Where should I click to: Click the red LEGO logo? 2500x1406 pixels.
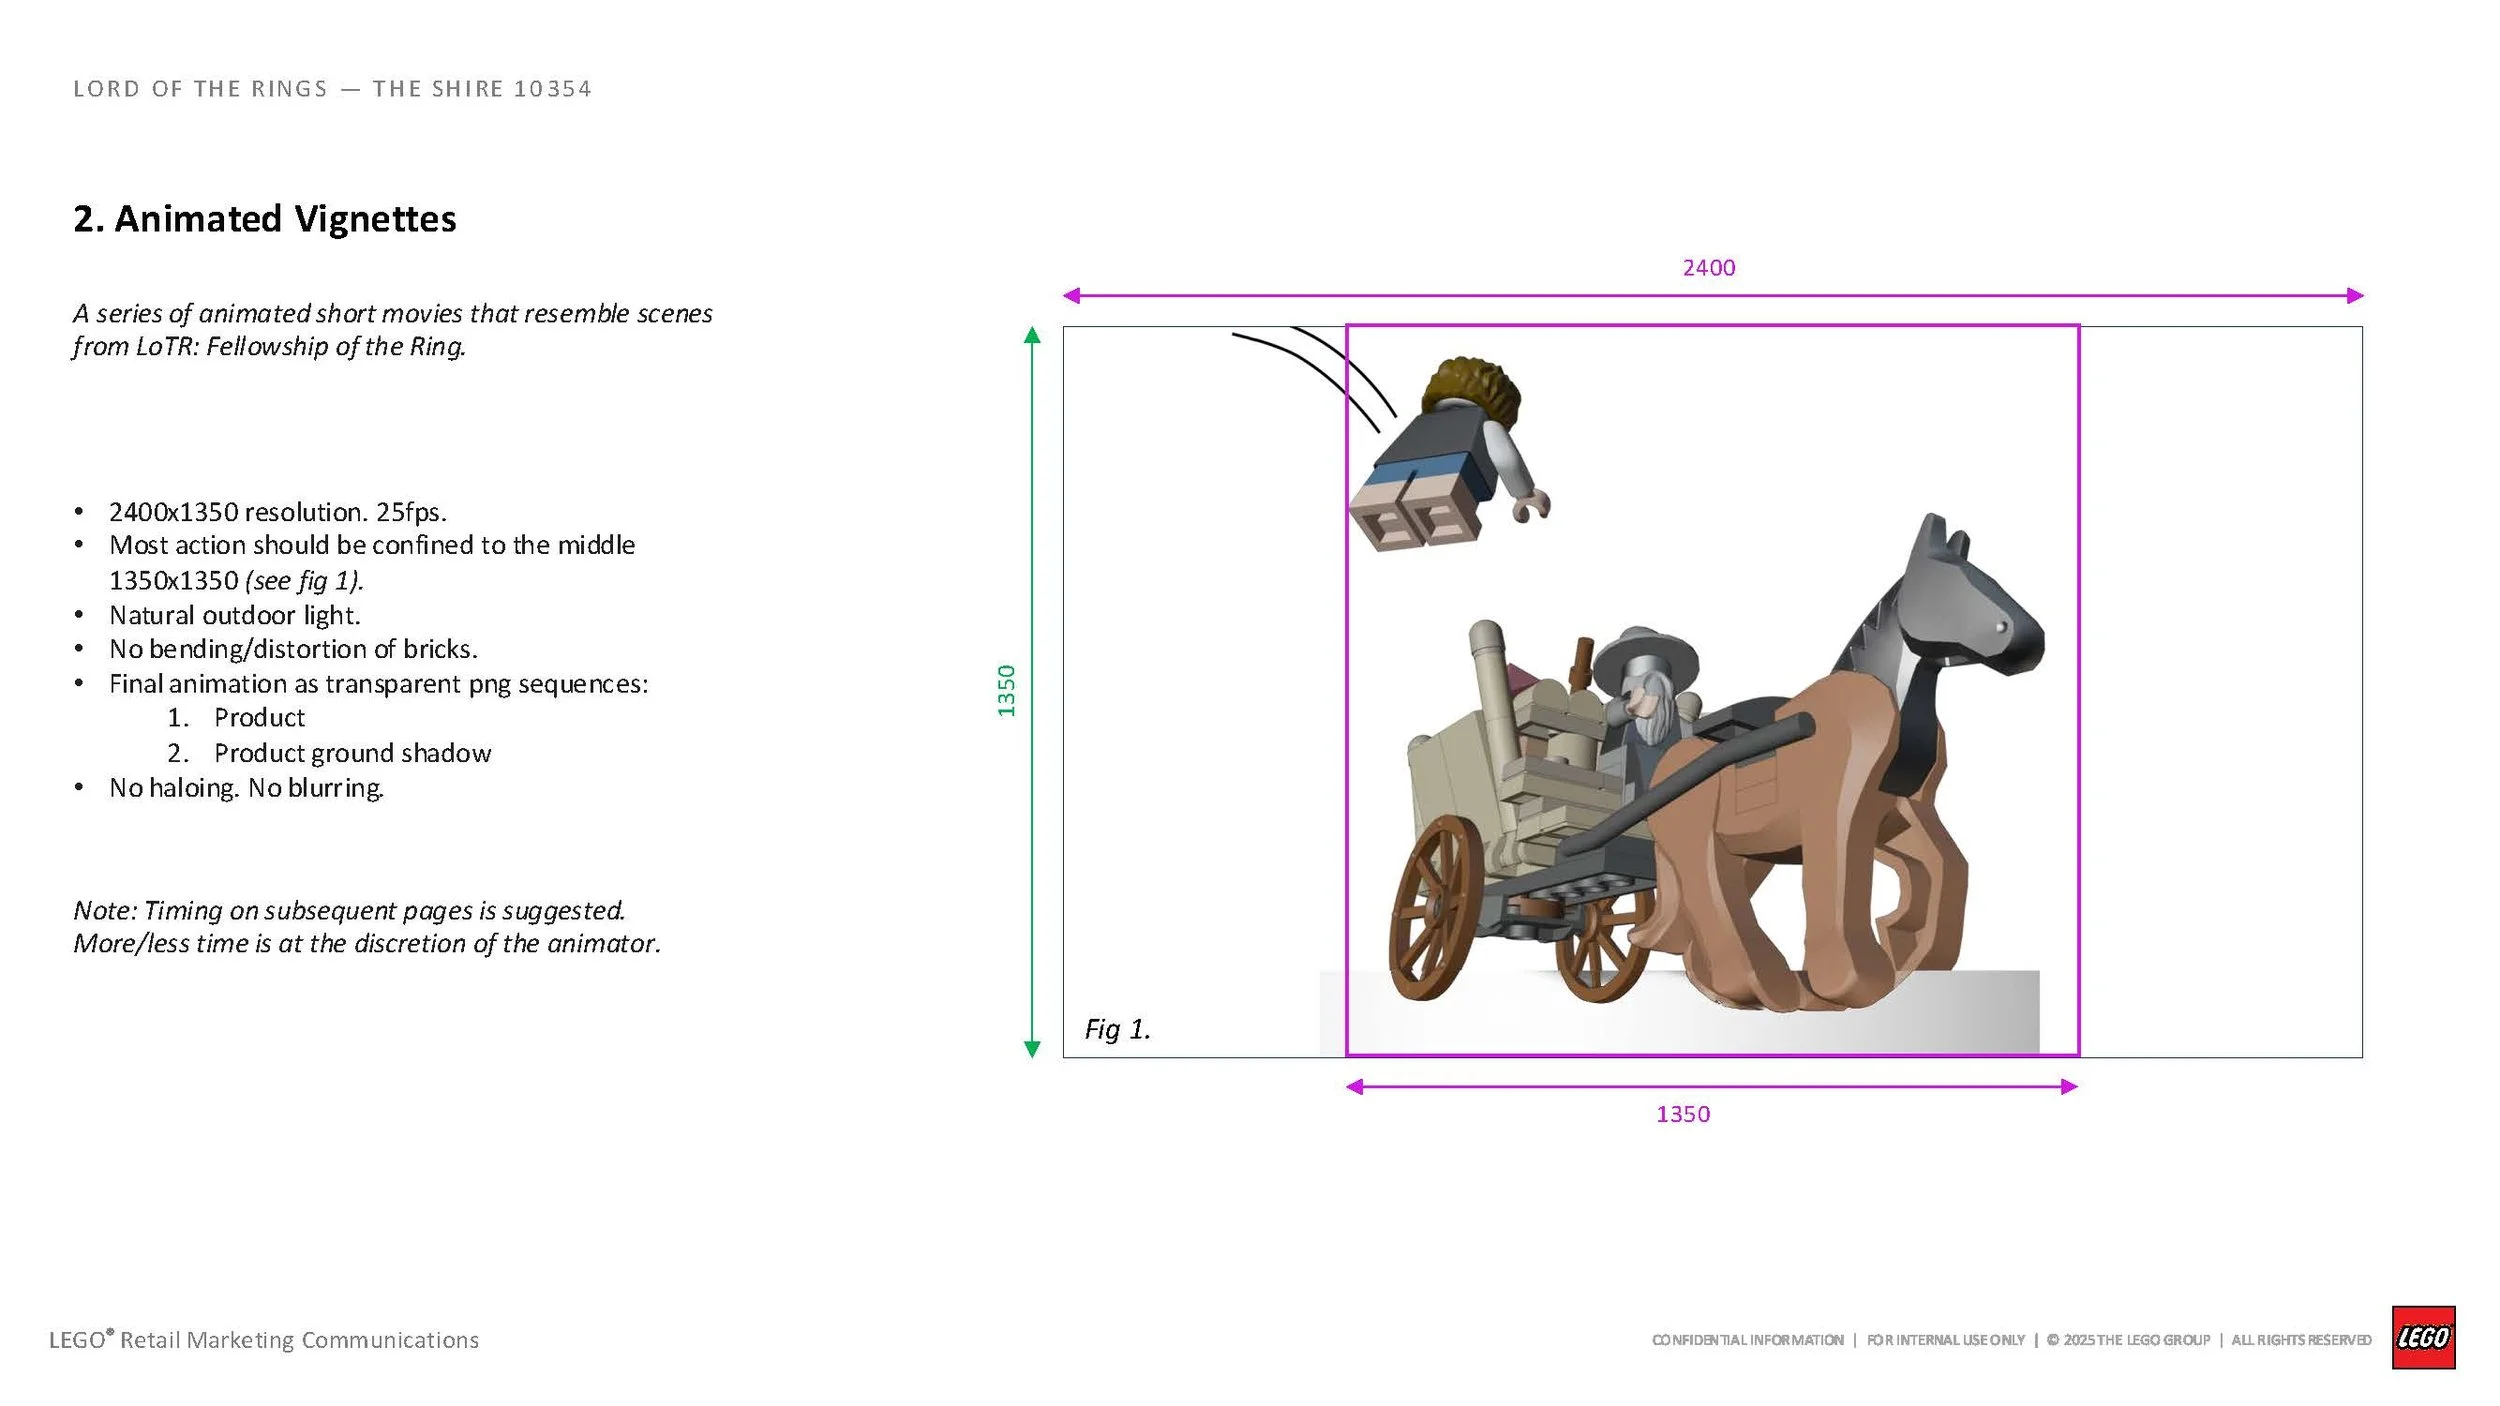2422,1337
